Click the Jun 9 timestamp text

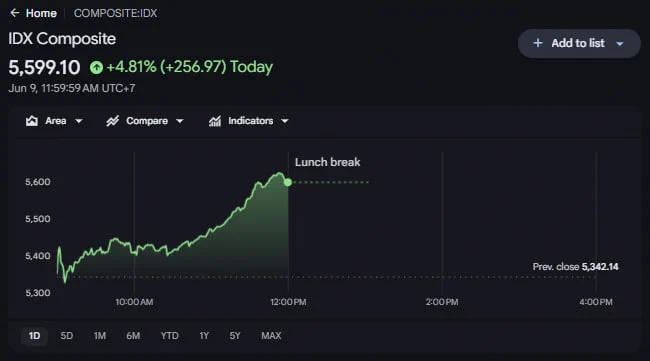click(72, 88)
